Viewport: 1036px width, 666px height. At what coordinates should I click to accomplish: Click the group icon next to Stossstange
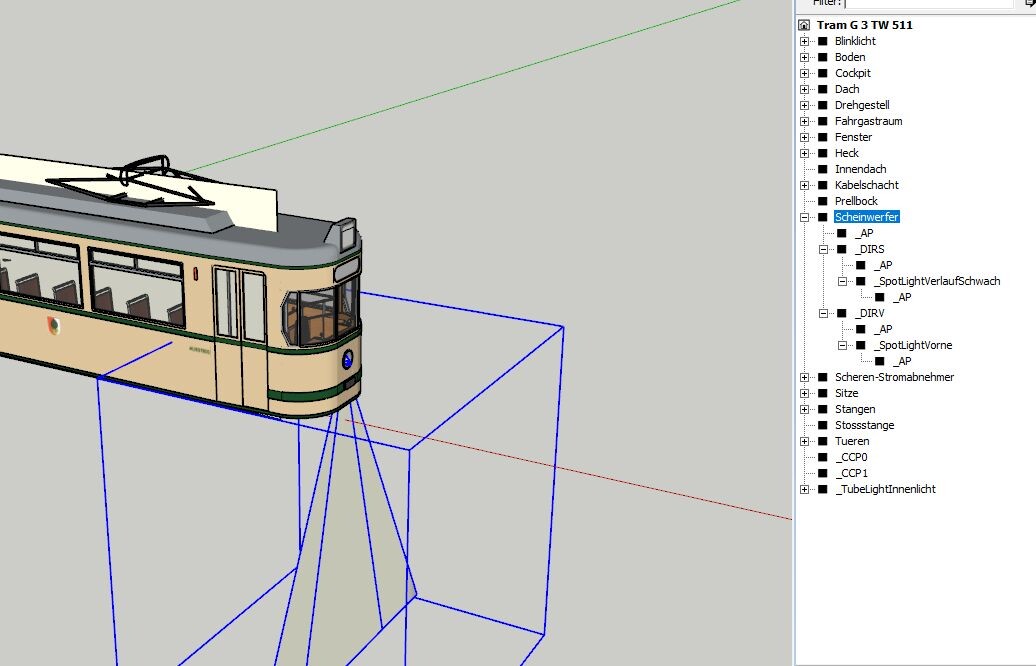click(x=823, y=425)
